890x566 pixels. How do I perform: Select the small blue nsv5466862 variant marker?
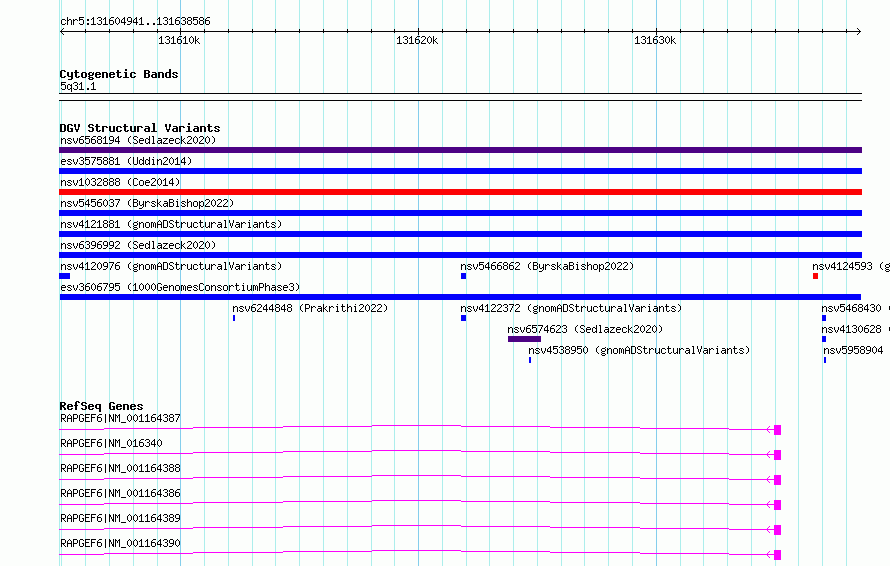[463, 276]
